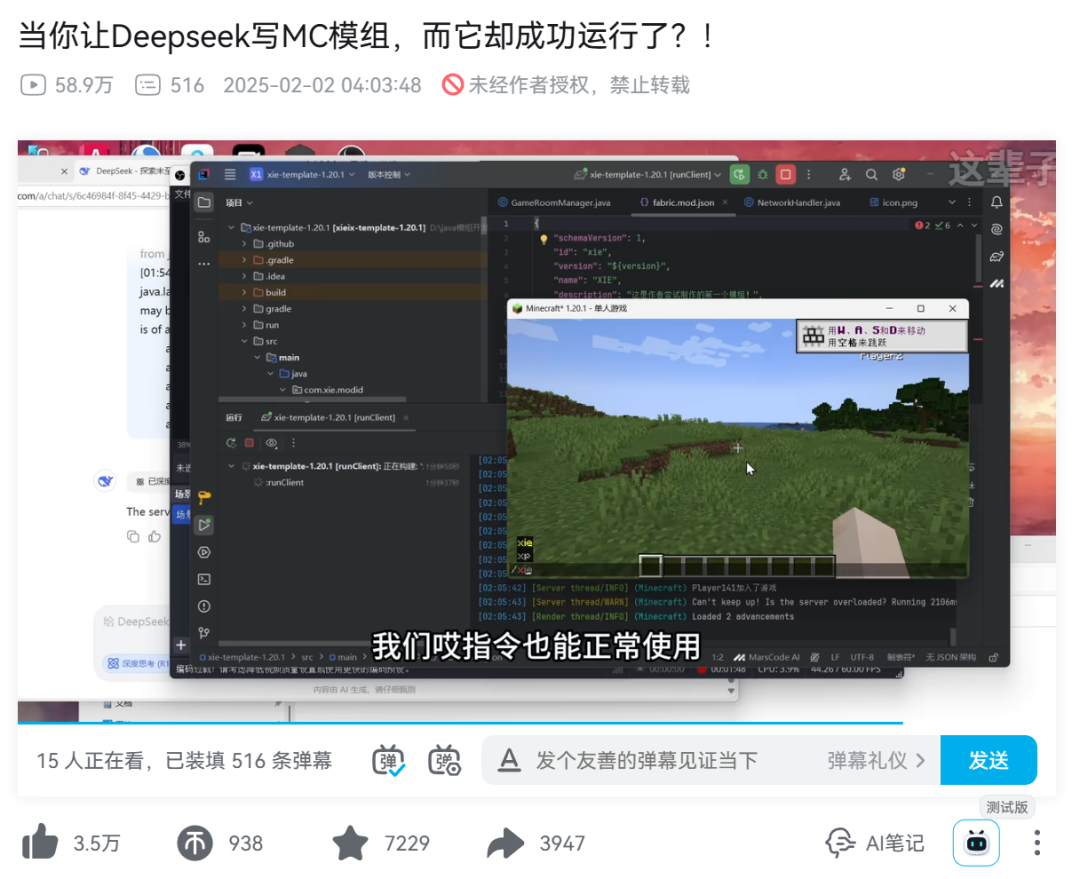This screenshot has width=1080, height=879.
Task: Open danmaku settings icon with gear
Action: (444, 761)
